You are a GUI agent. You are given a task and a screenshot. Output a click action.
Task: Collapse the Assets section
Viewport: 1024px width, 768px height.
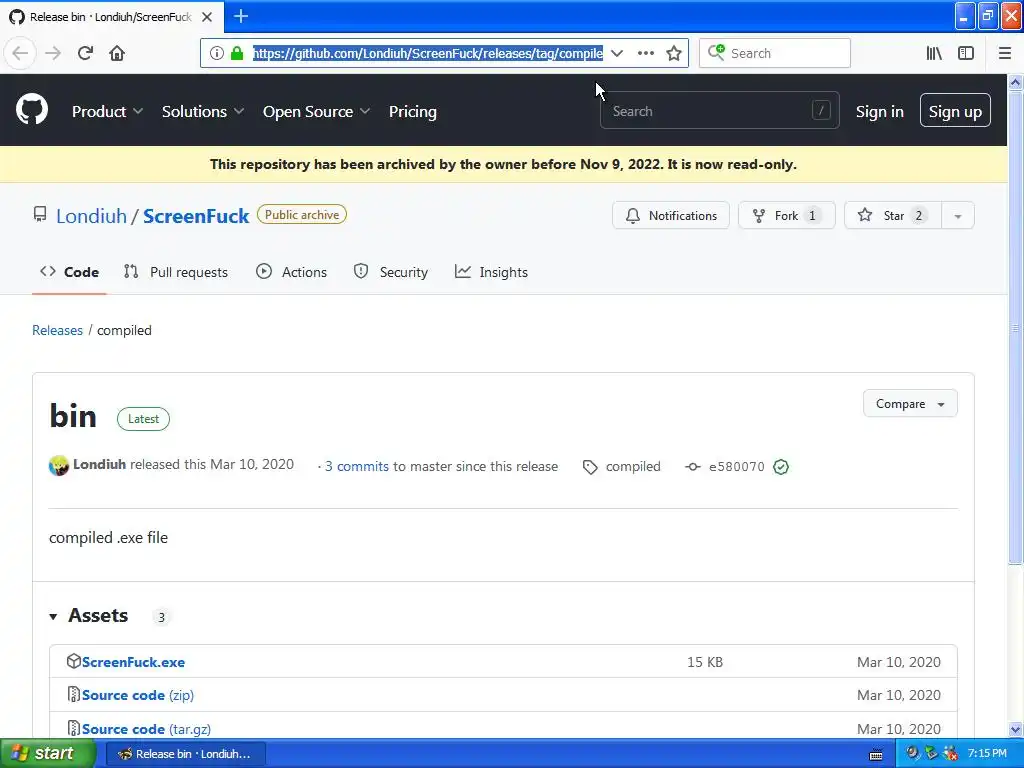coord(54,616)
